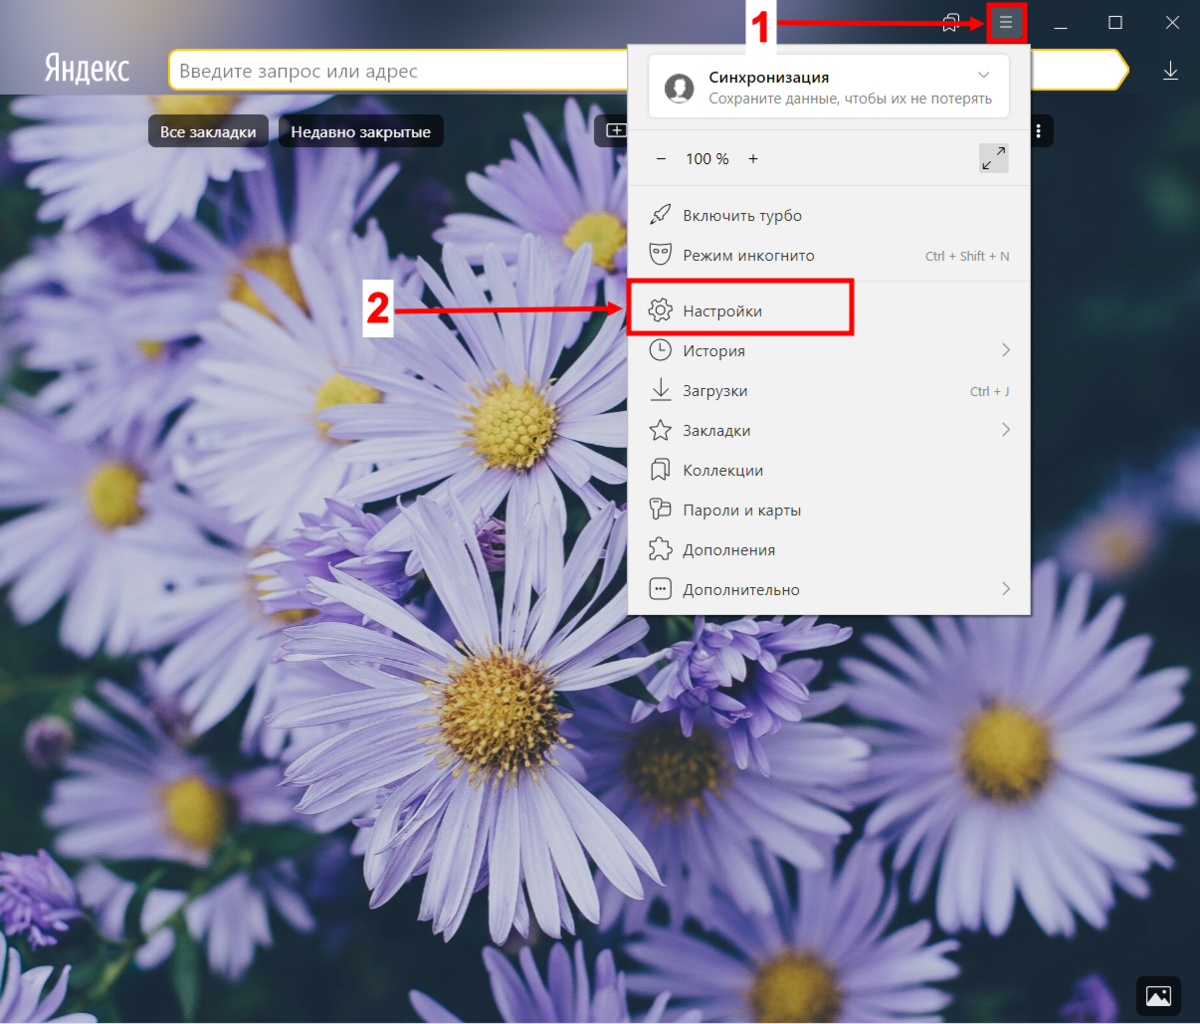Viewport: 1200px width, 1024px height.
Task: Click the bookmarks panel icon in the title bar
Action: (951, 23)
